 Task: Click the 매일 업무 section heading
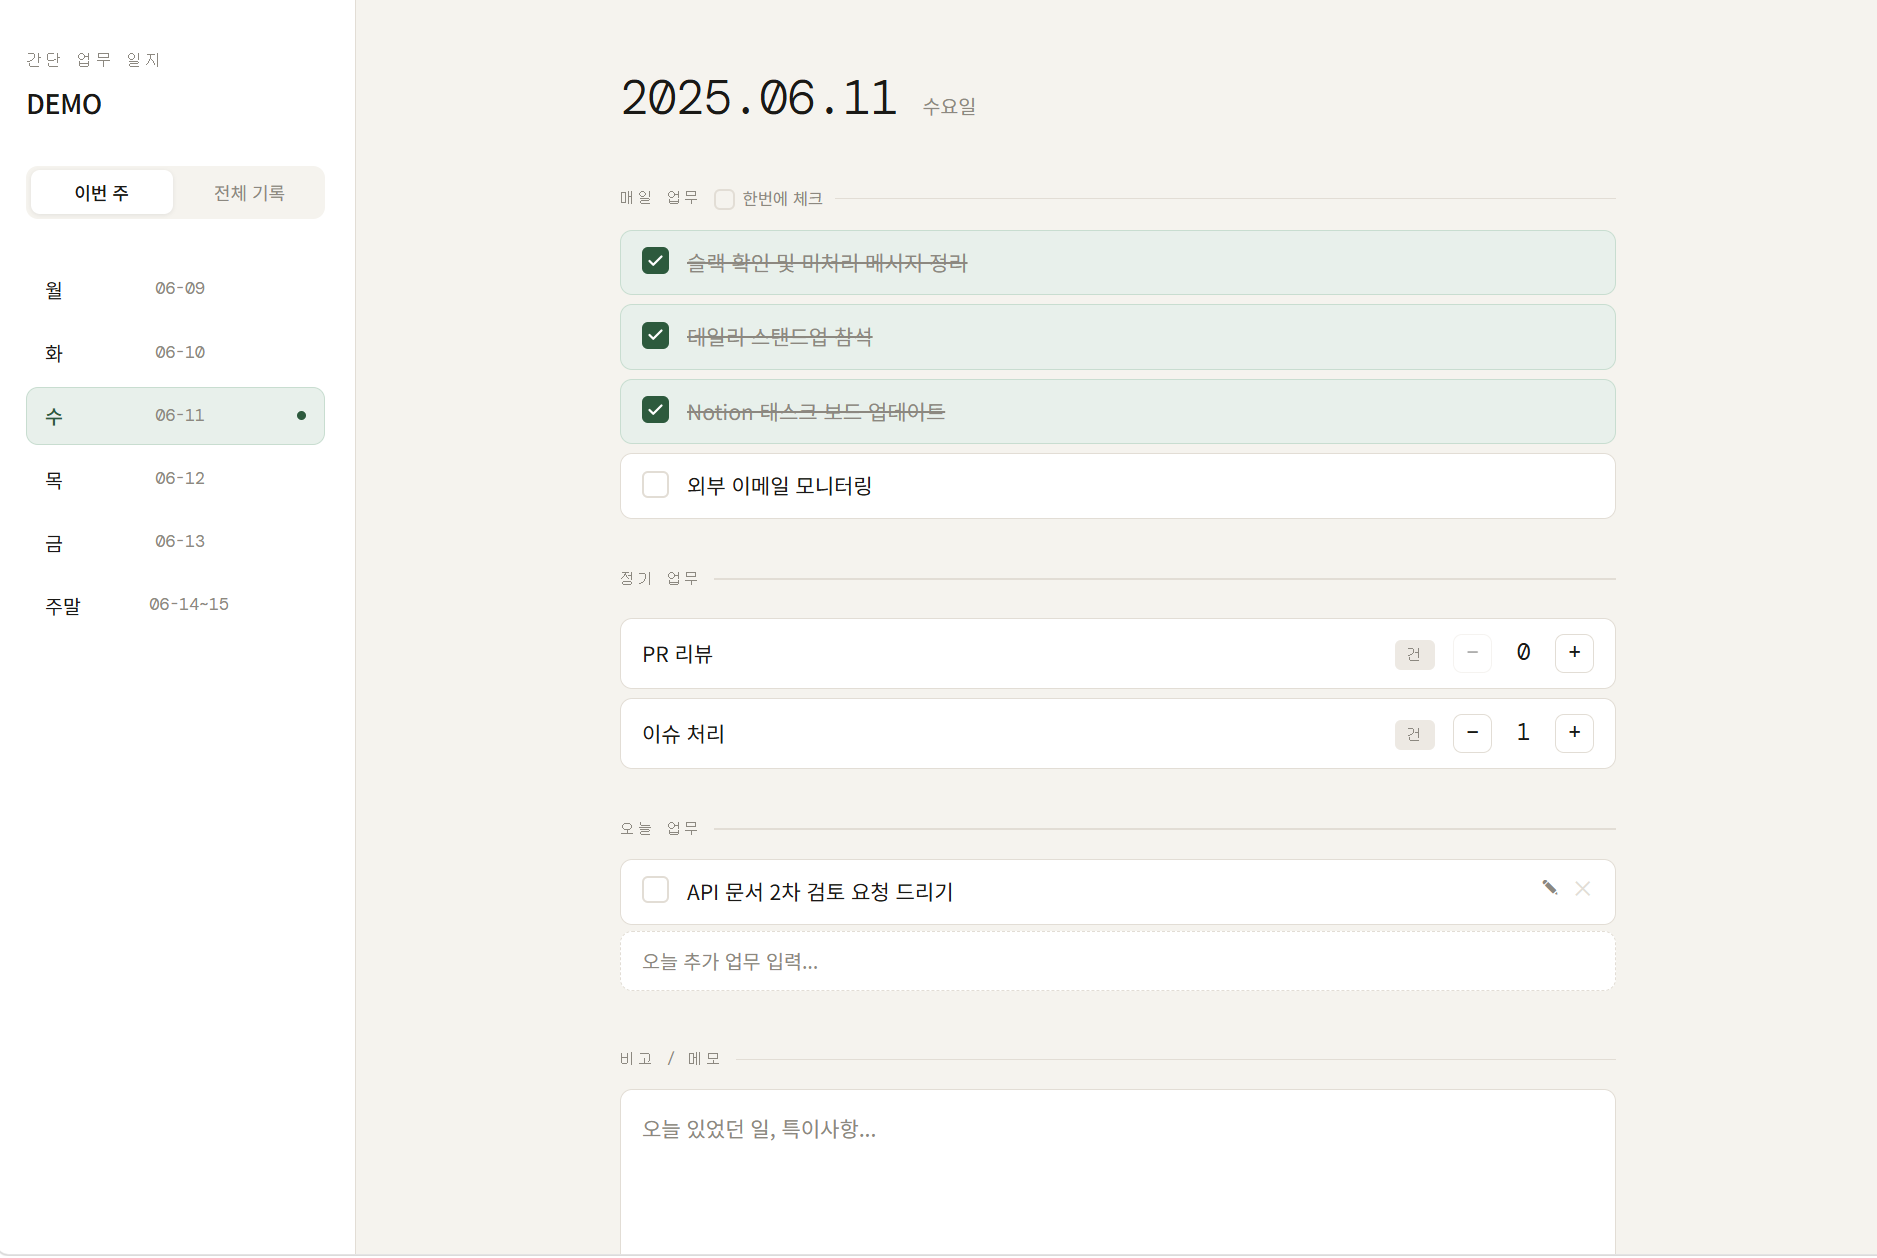pos(659,198)
